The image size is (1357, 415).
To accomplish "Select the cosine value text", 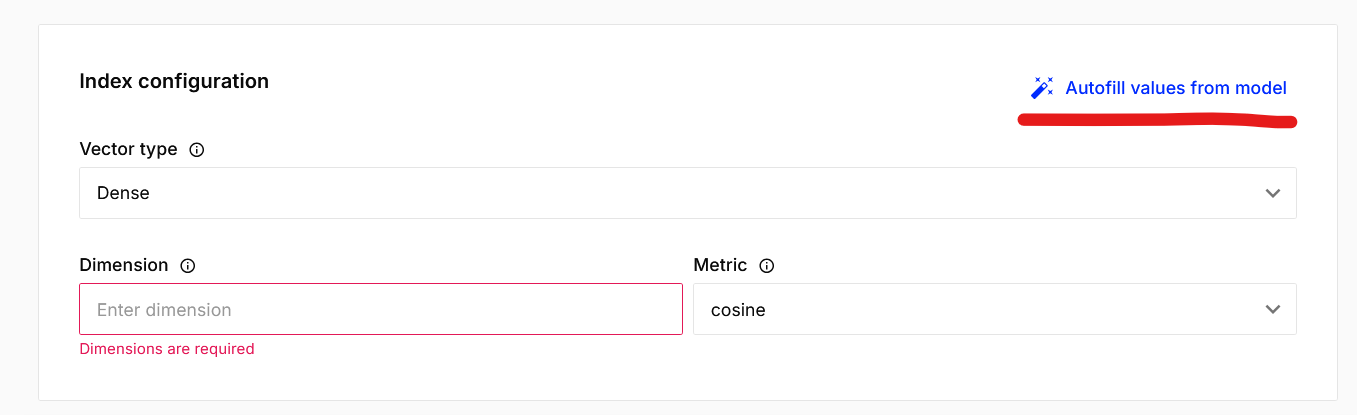I will (738, 310).
